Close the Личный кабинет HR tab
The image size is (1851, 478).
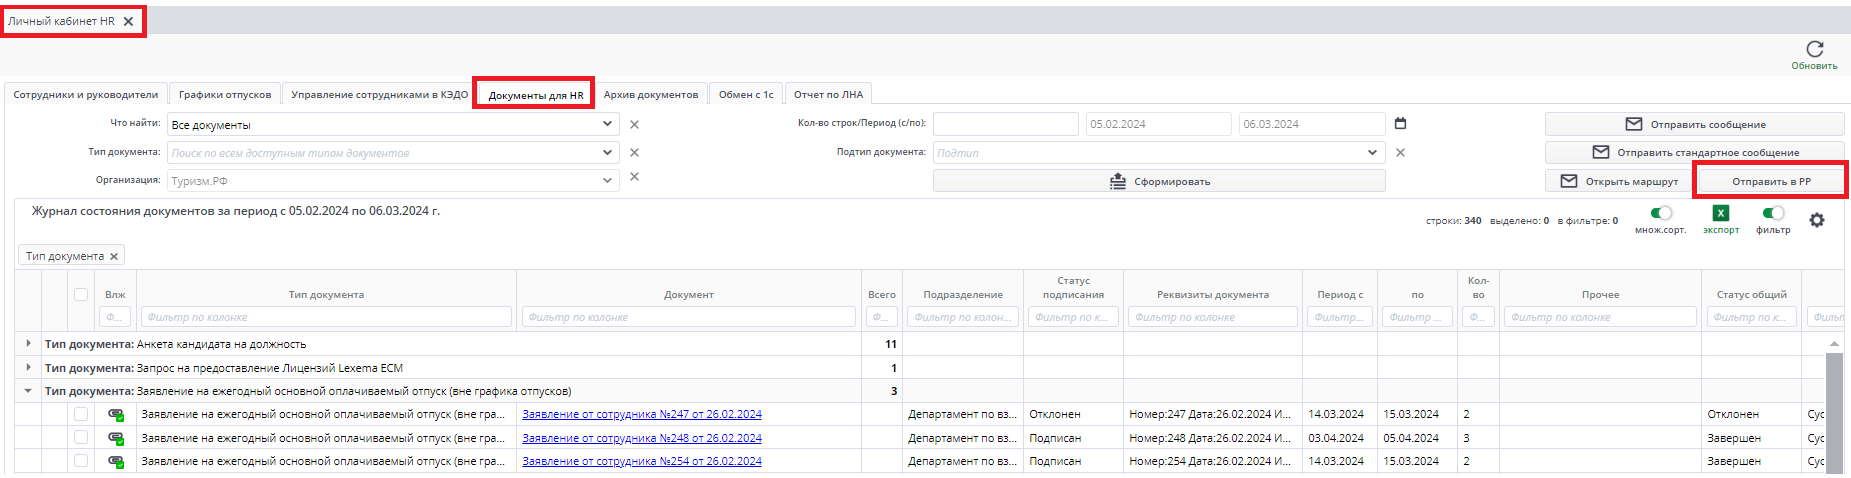(128, 21)
